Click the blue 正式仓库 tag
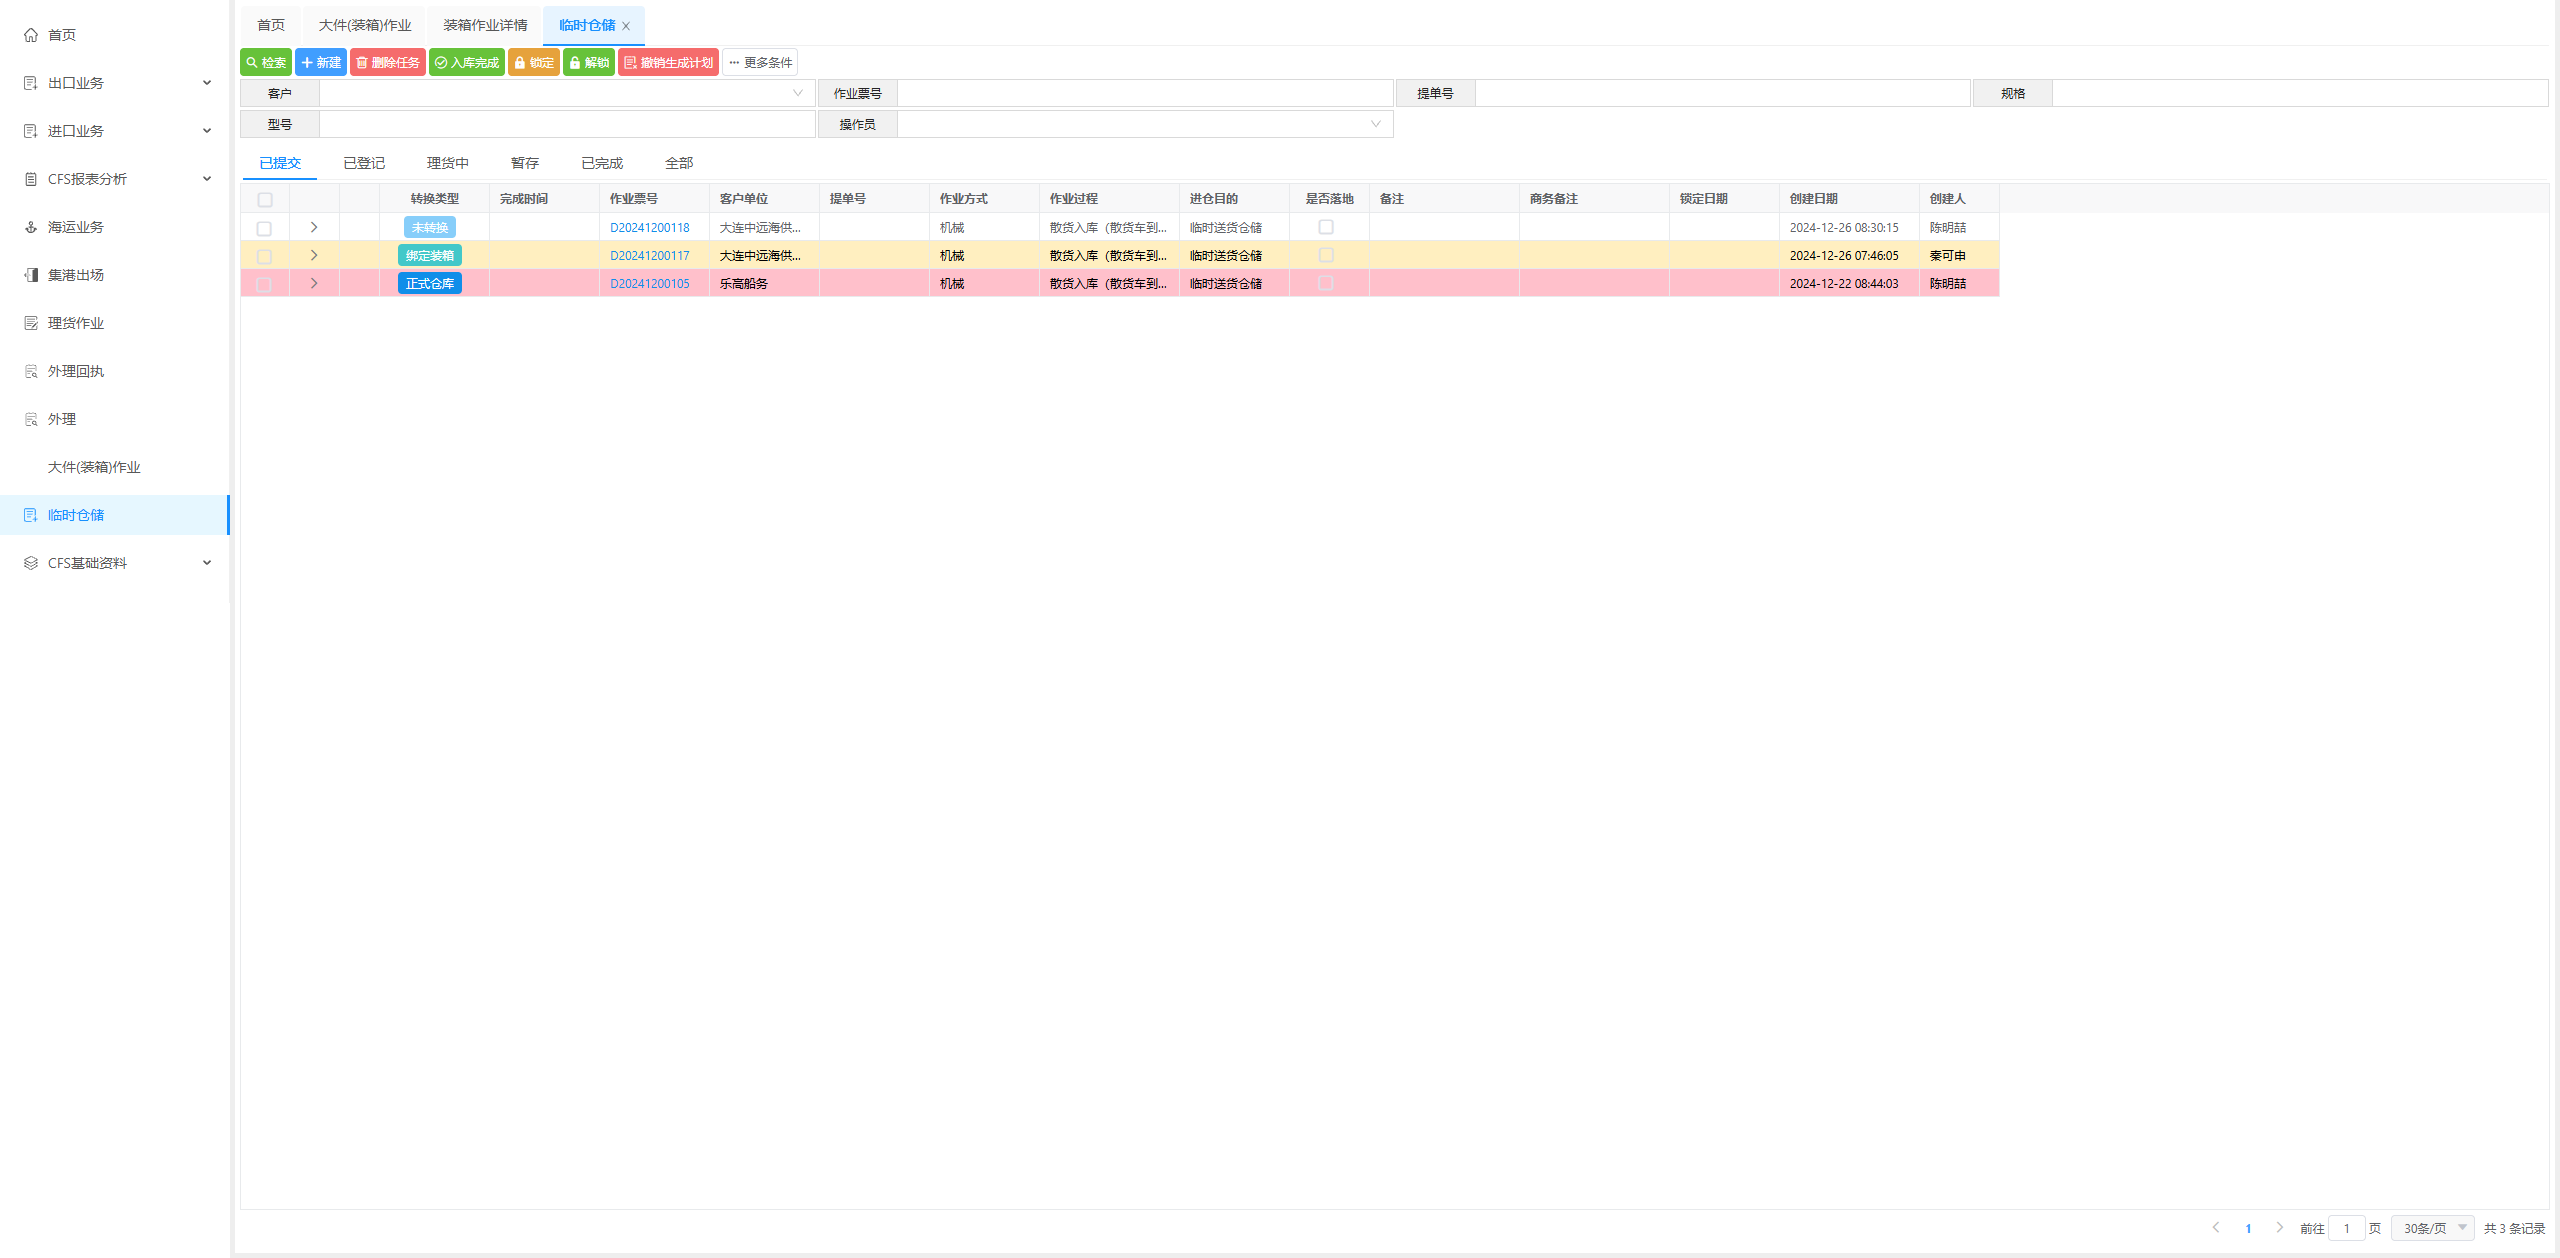 pyautogui.click(x=430, y=284)
